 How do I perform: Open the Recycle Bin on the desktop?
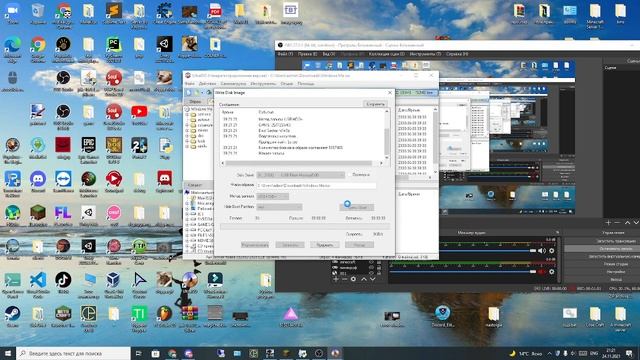click(38, 10)
